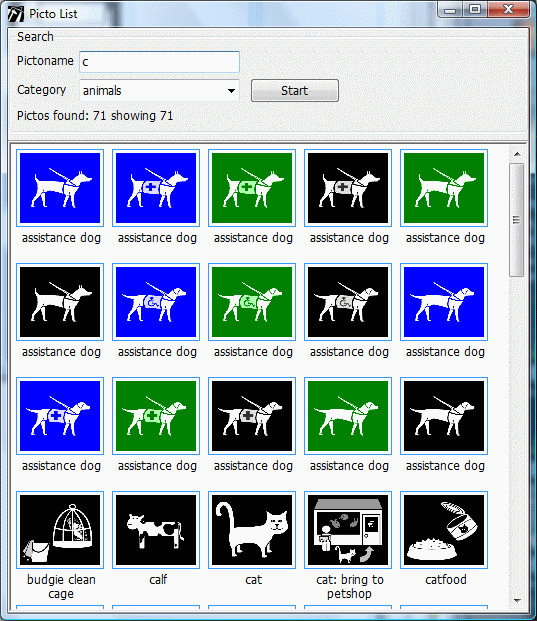Screen dimensions: 537x621
Task: Select the green assistance dog with wheelchair vest
Action: coord(252,302)
